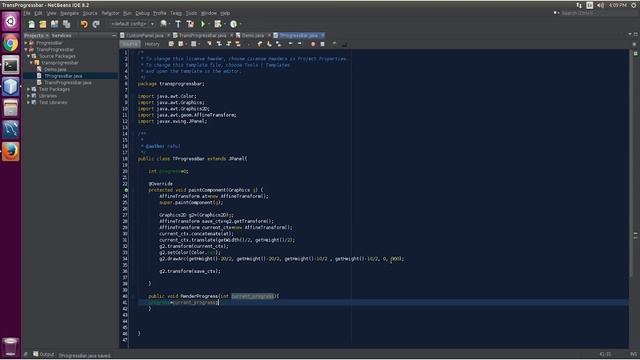Open Firefox from the dock

(11, 152)
